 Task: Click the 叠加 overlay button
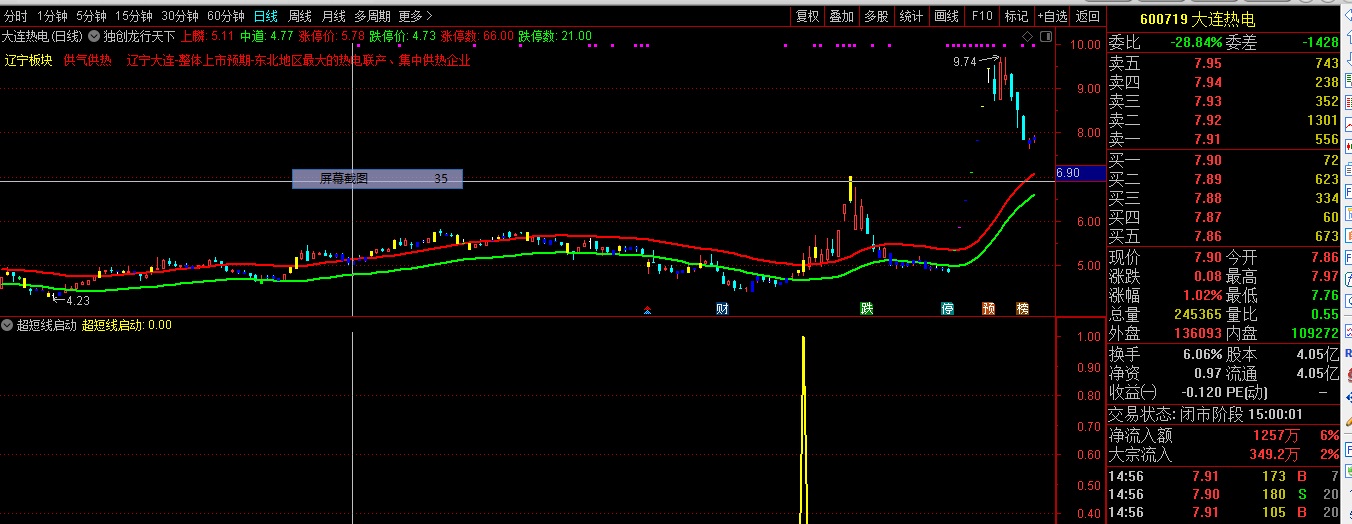(x=842, y=16)
